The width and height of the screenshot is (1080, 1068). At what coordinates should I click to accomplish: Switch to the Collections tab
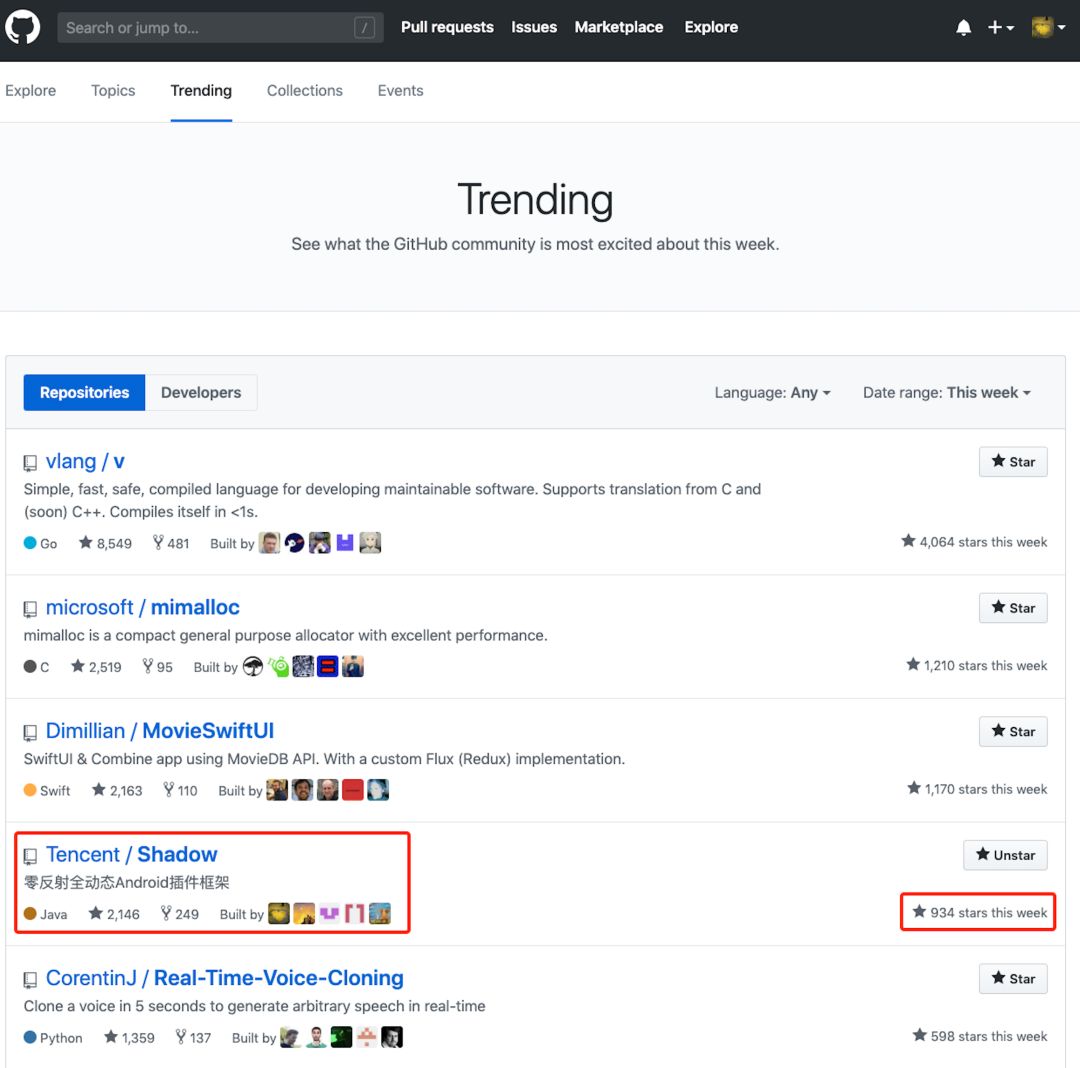304,91
